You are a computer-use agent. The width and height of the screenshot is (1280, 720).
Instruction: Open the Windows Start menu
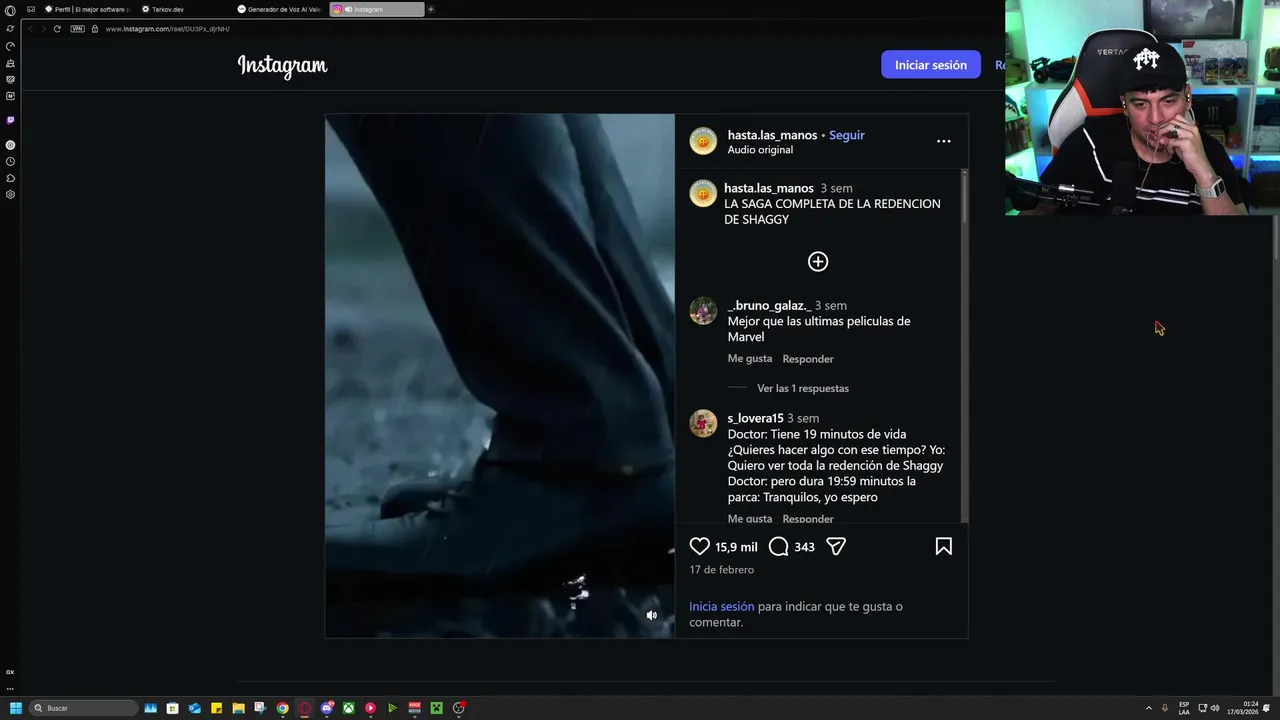click(x=15, y=708)
